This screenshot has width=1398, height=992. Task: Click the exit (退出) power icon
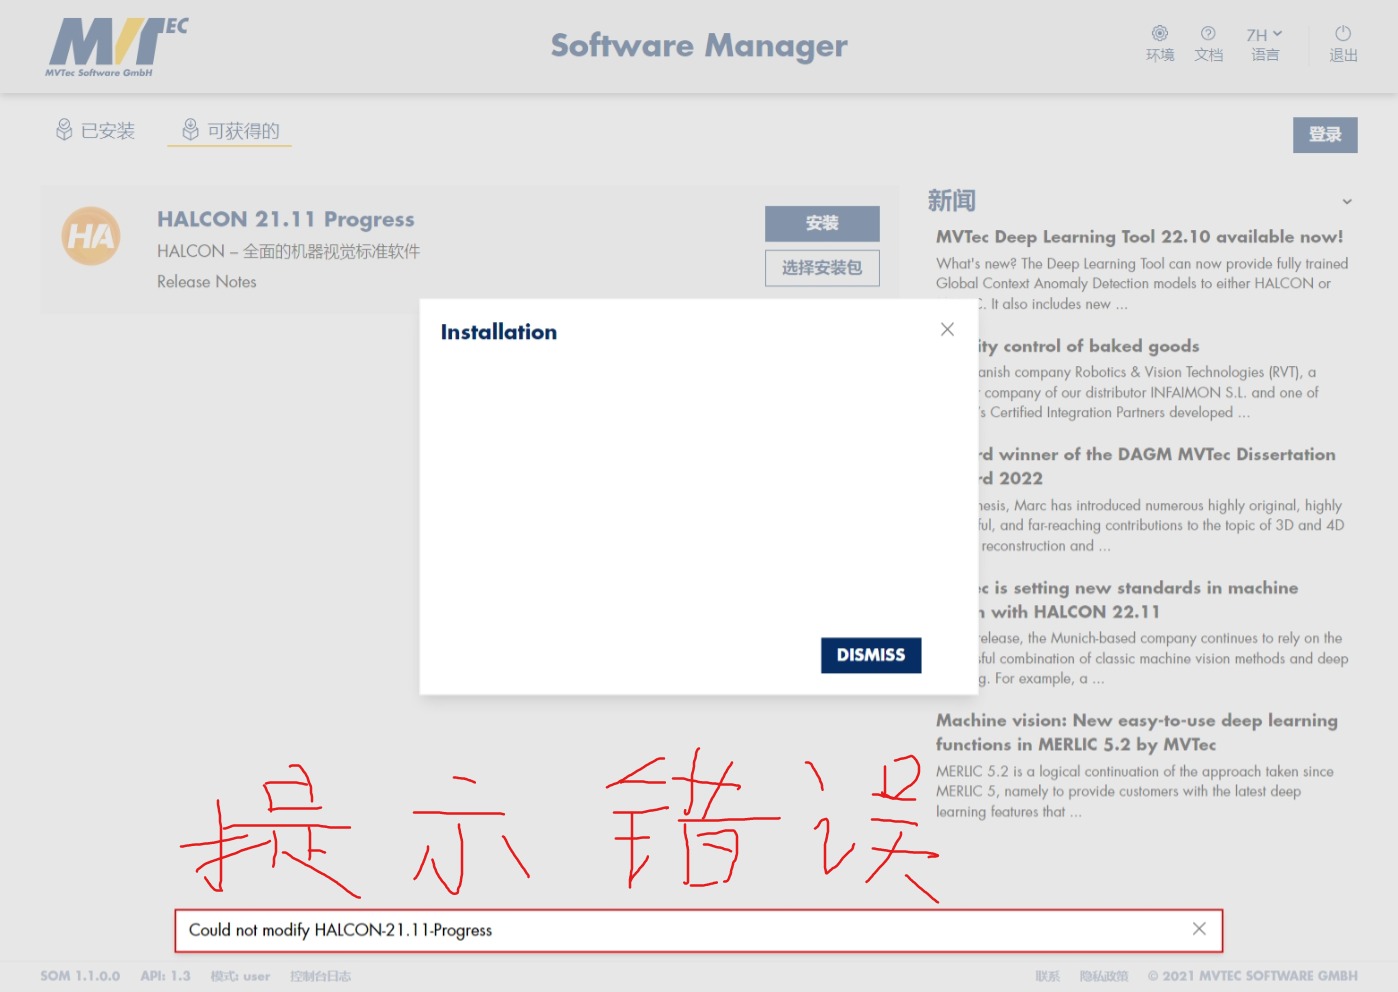(x=1343, y=44)
